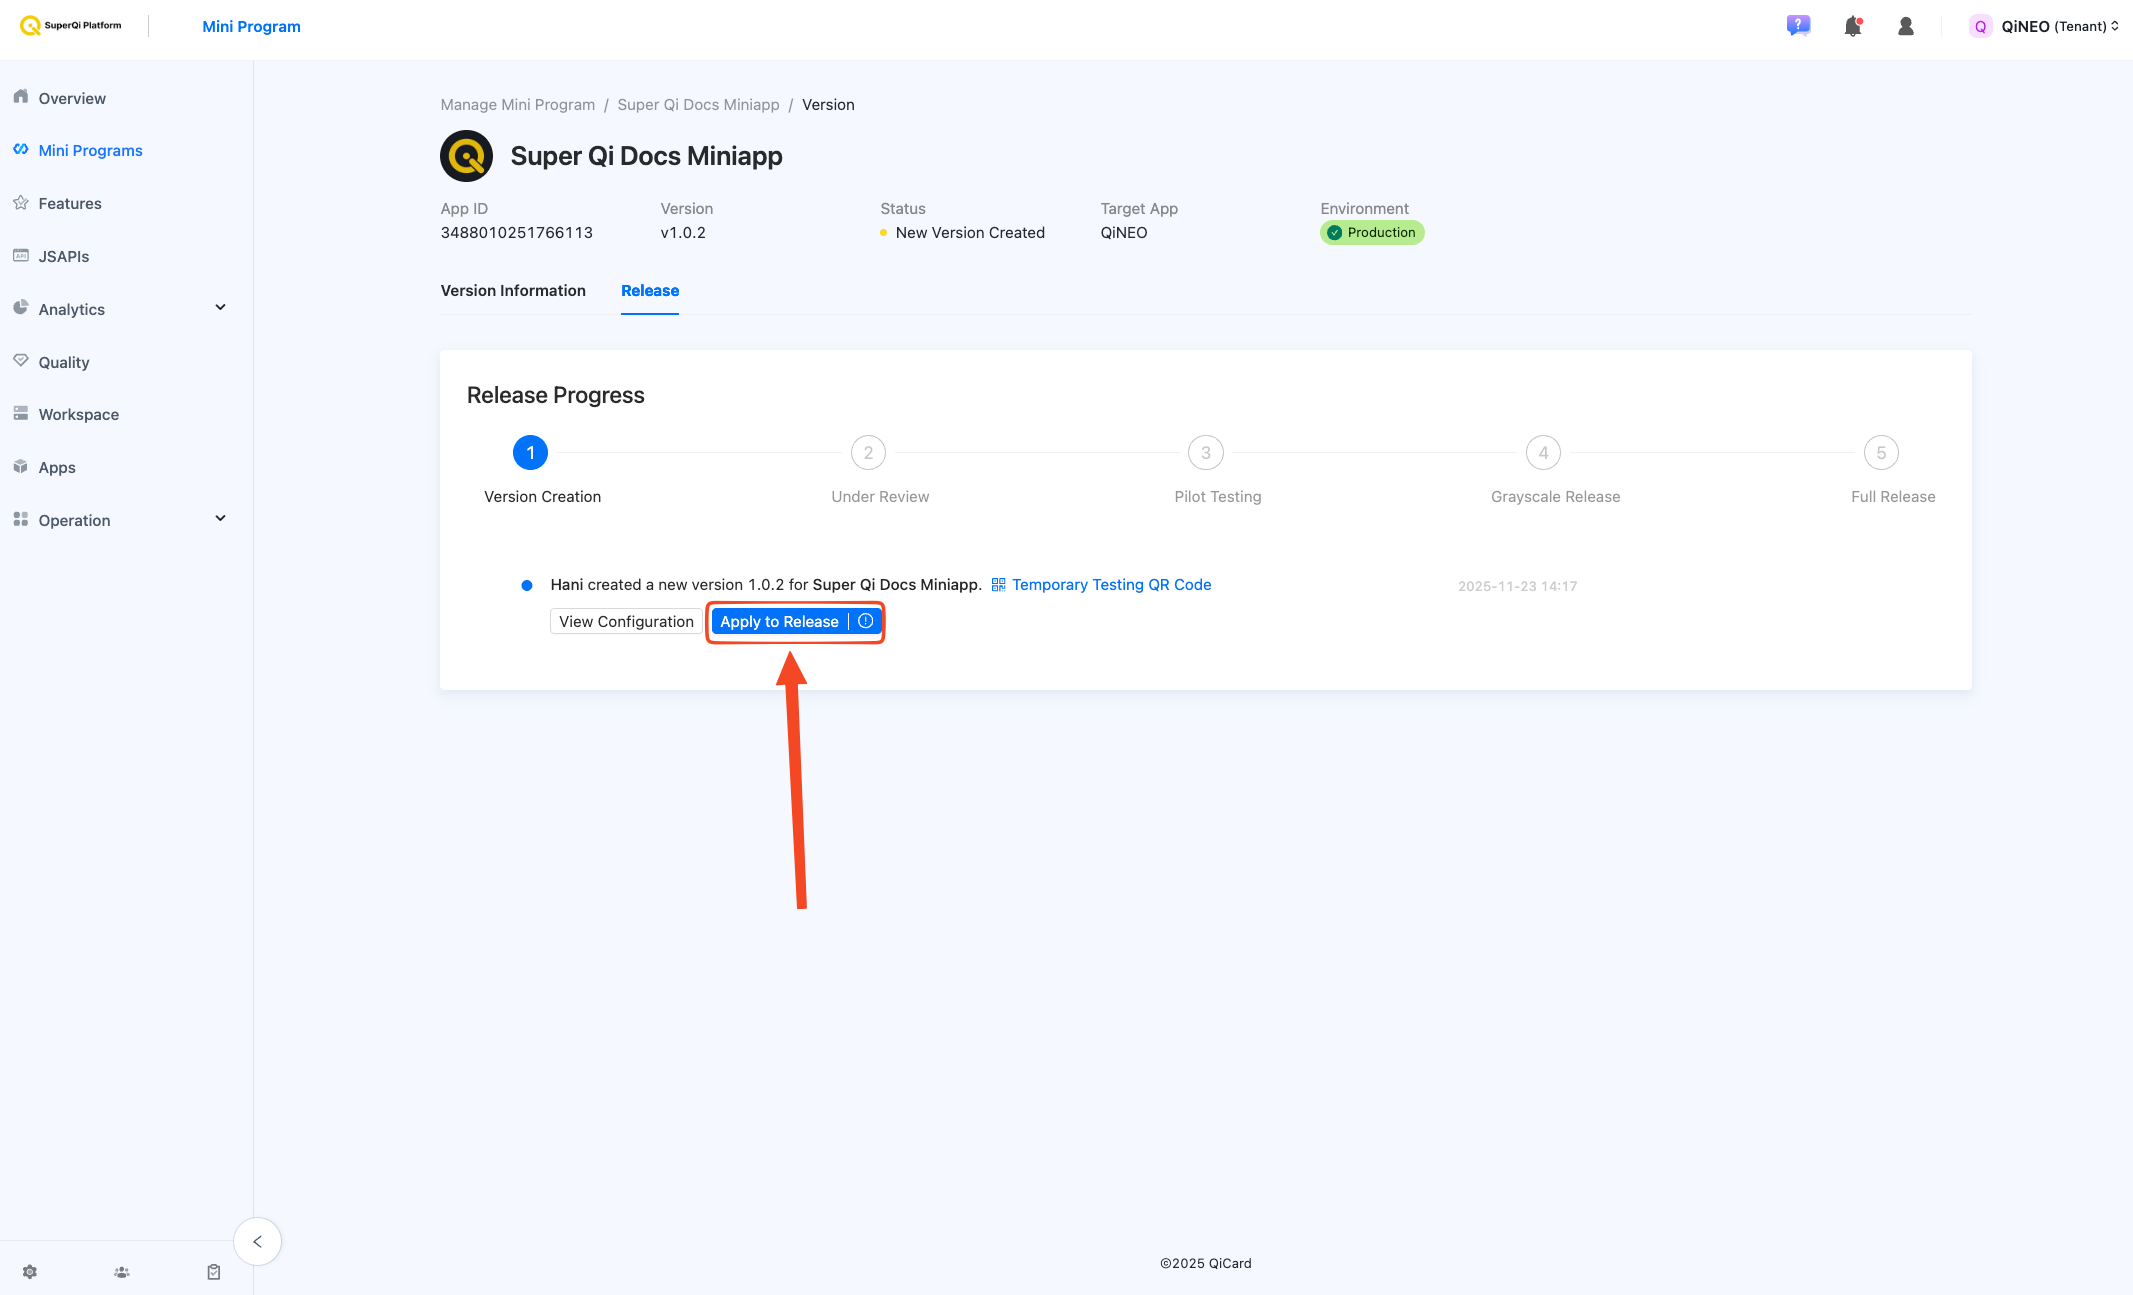This screenshot has width=2133, height=1295.
Task: Click App ID value 3488010251766113
Action: 516,233
